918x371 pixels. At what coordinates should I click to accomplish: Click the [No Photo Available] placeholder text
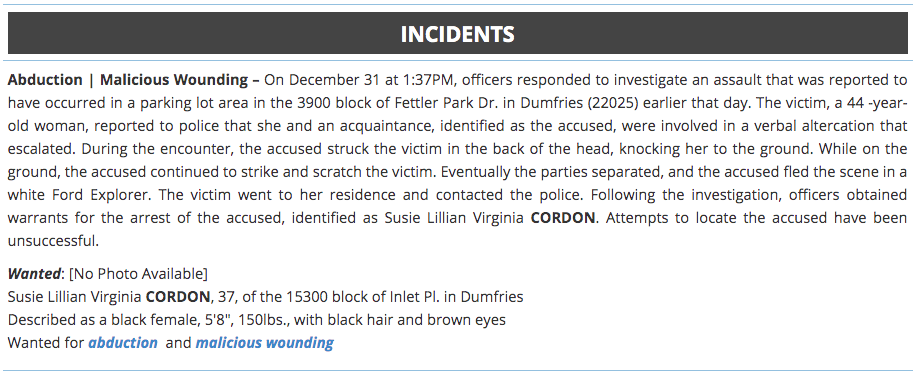(x=138, y=273)
